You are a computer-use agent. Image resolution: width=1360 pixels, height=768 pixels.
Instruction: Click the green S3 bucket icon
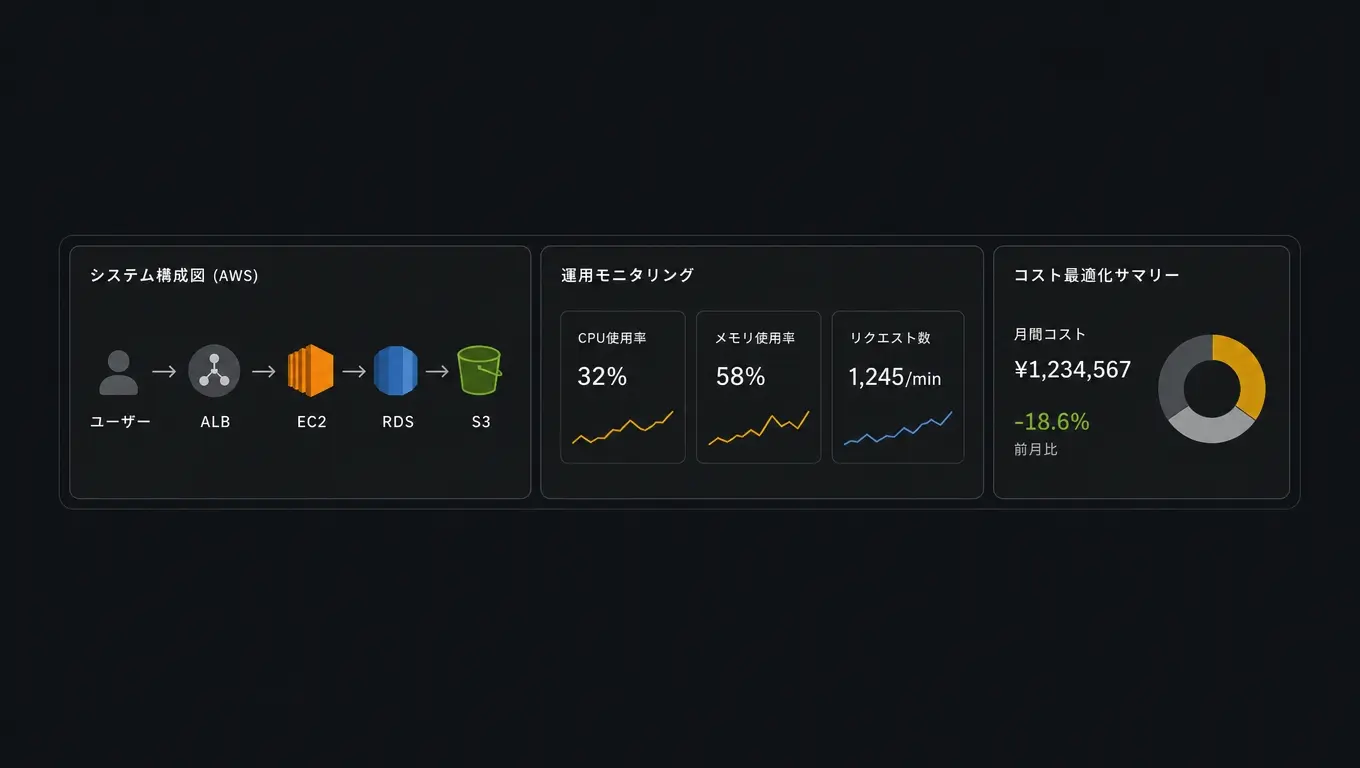[479, 371]
